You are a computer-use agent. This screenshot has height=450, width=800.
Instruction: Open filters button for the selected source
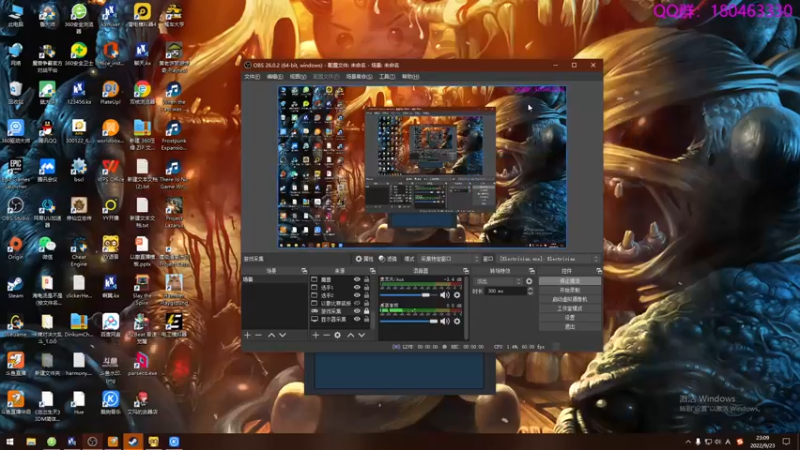coord(388,259)
